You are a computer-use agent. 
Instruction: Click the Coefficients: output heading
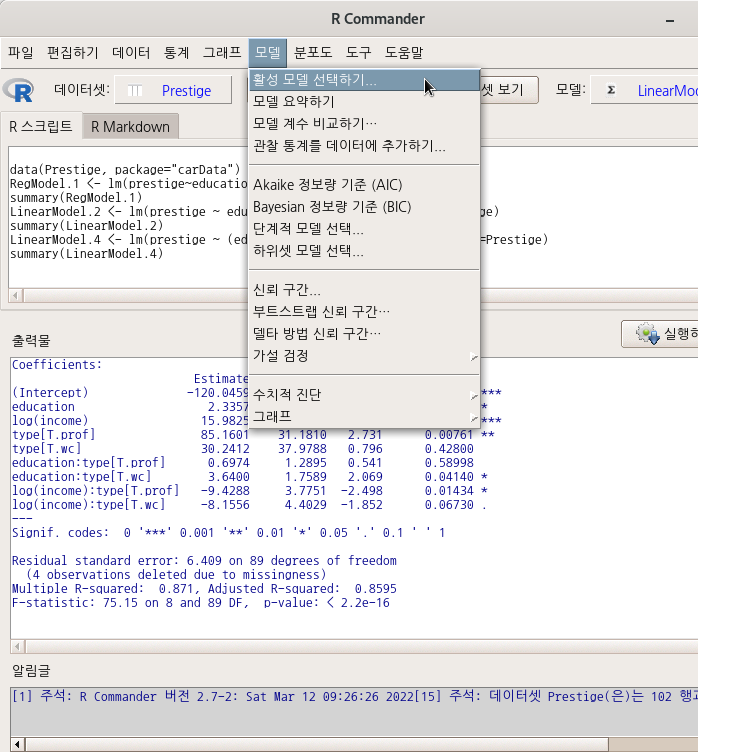pos(57,365)
